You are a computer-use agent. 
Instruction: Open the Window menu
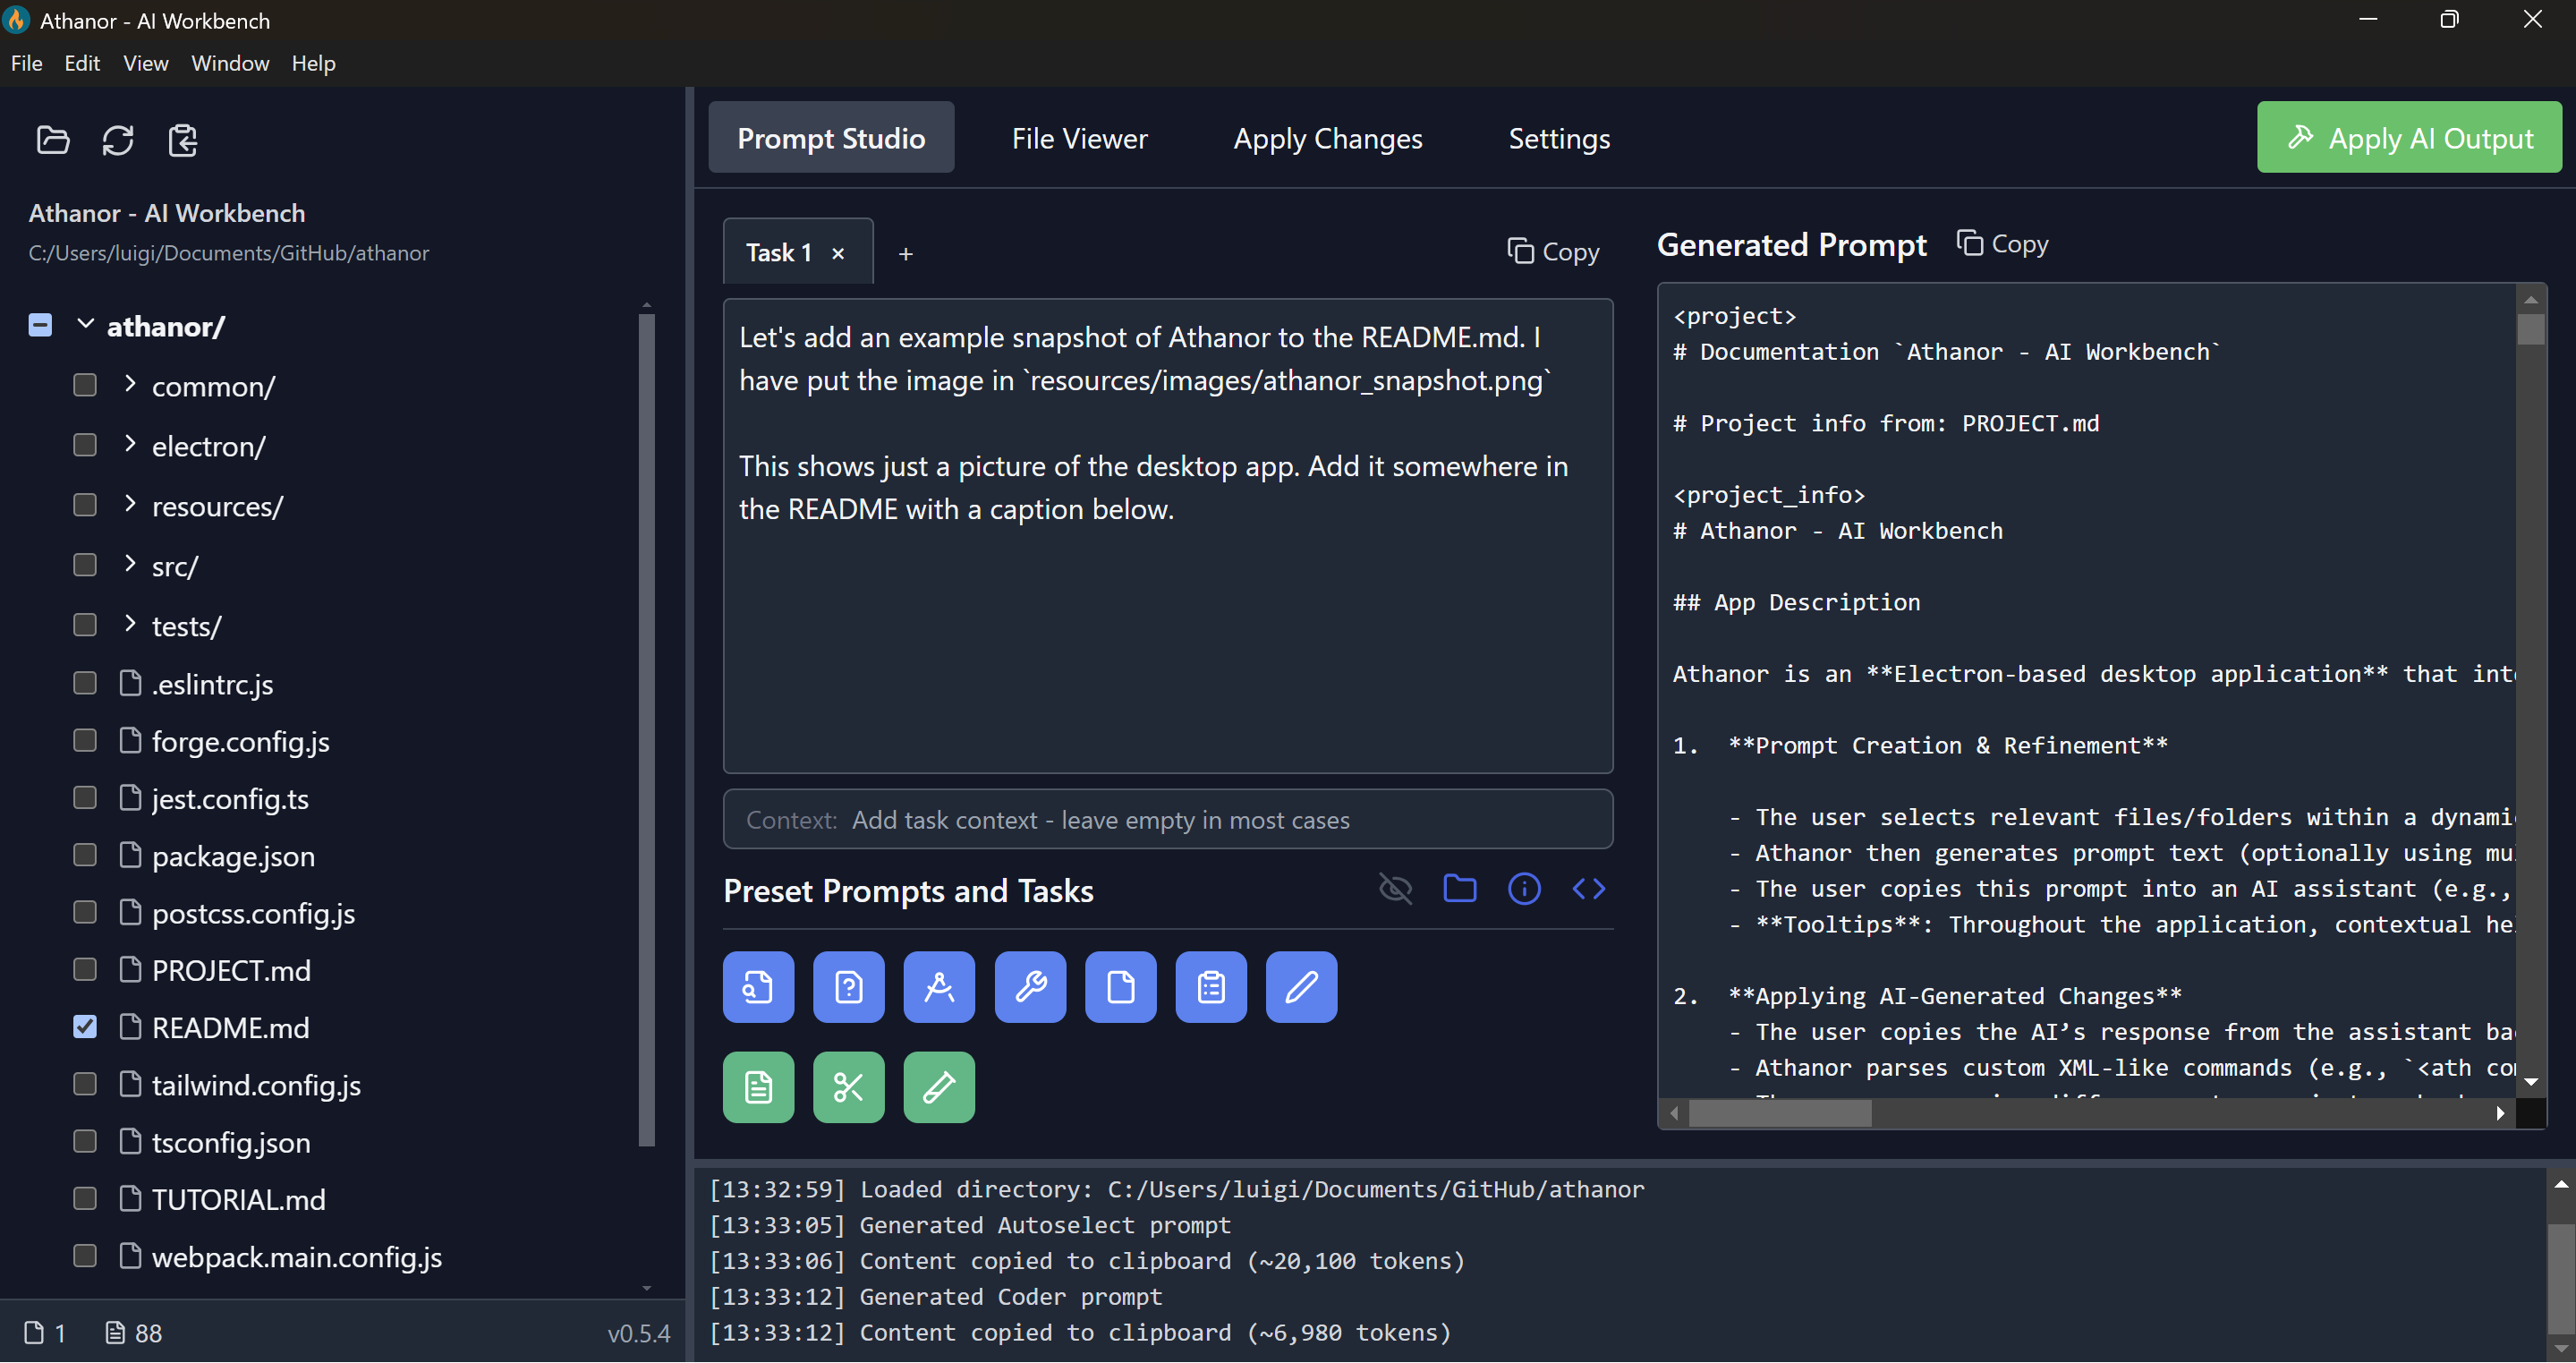[x=230, y=63]
